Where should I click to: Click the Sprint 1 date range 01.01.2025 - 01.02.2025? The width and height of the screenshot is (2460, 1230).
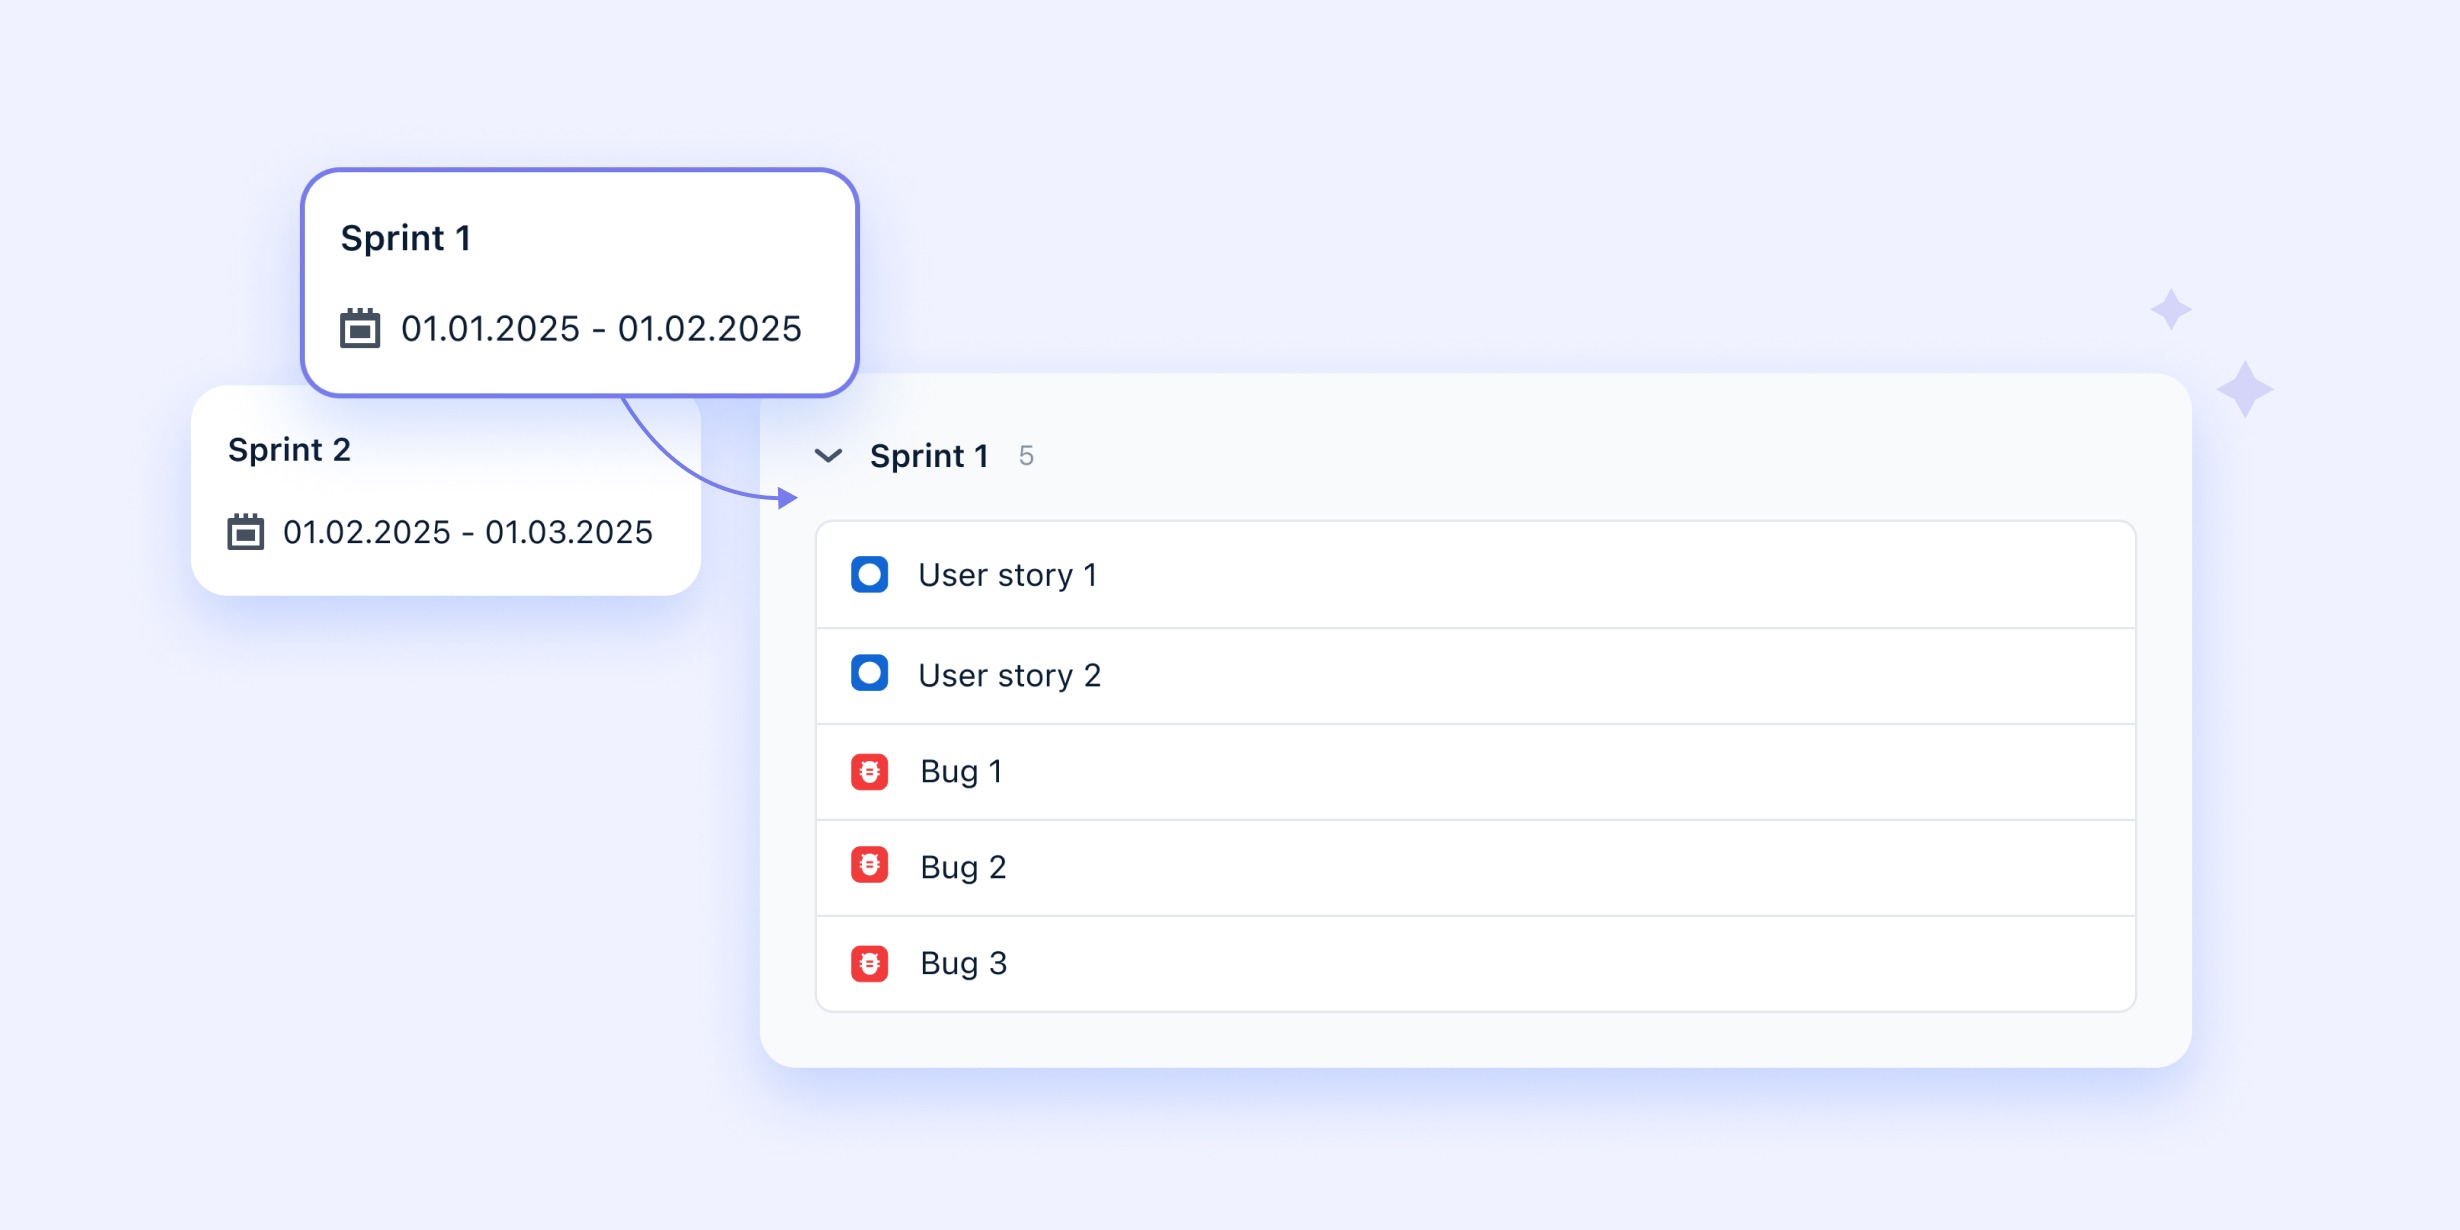601,329
